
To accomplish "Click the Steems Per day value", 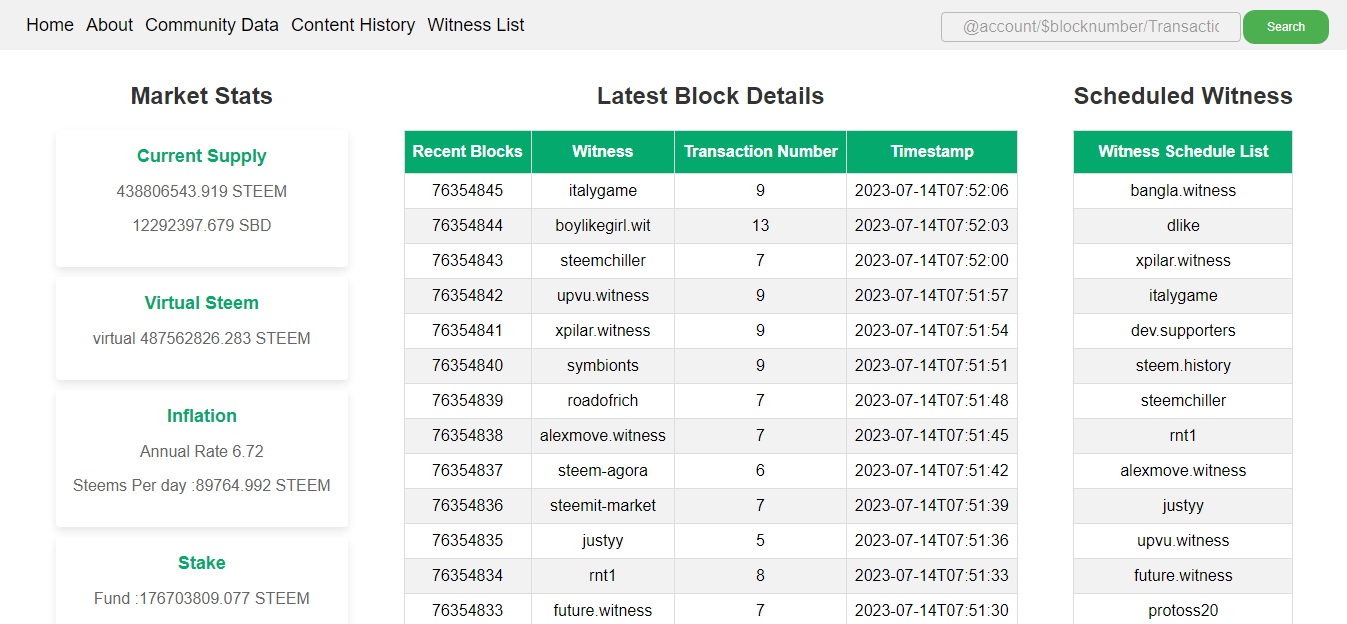I will (x=202, y=486).
